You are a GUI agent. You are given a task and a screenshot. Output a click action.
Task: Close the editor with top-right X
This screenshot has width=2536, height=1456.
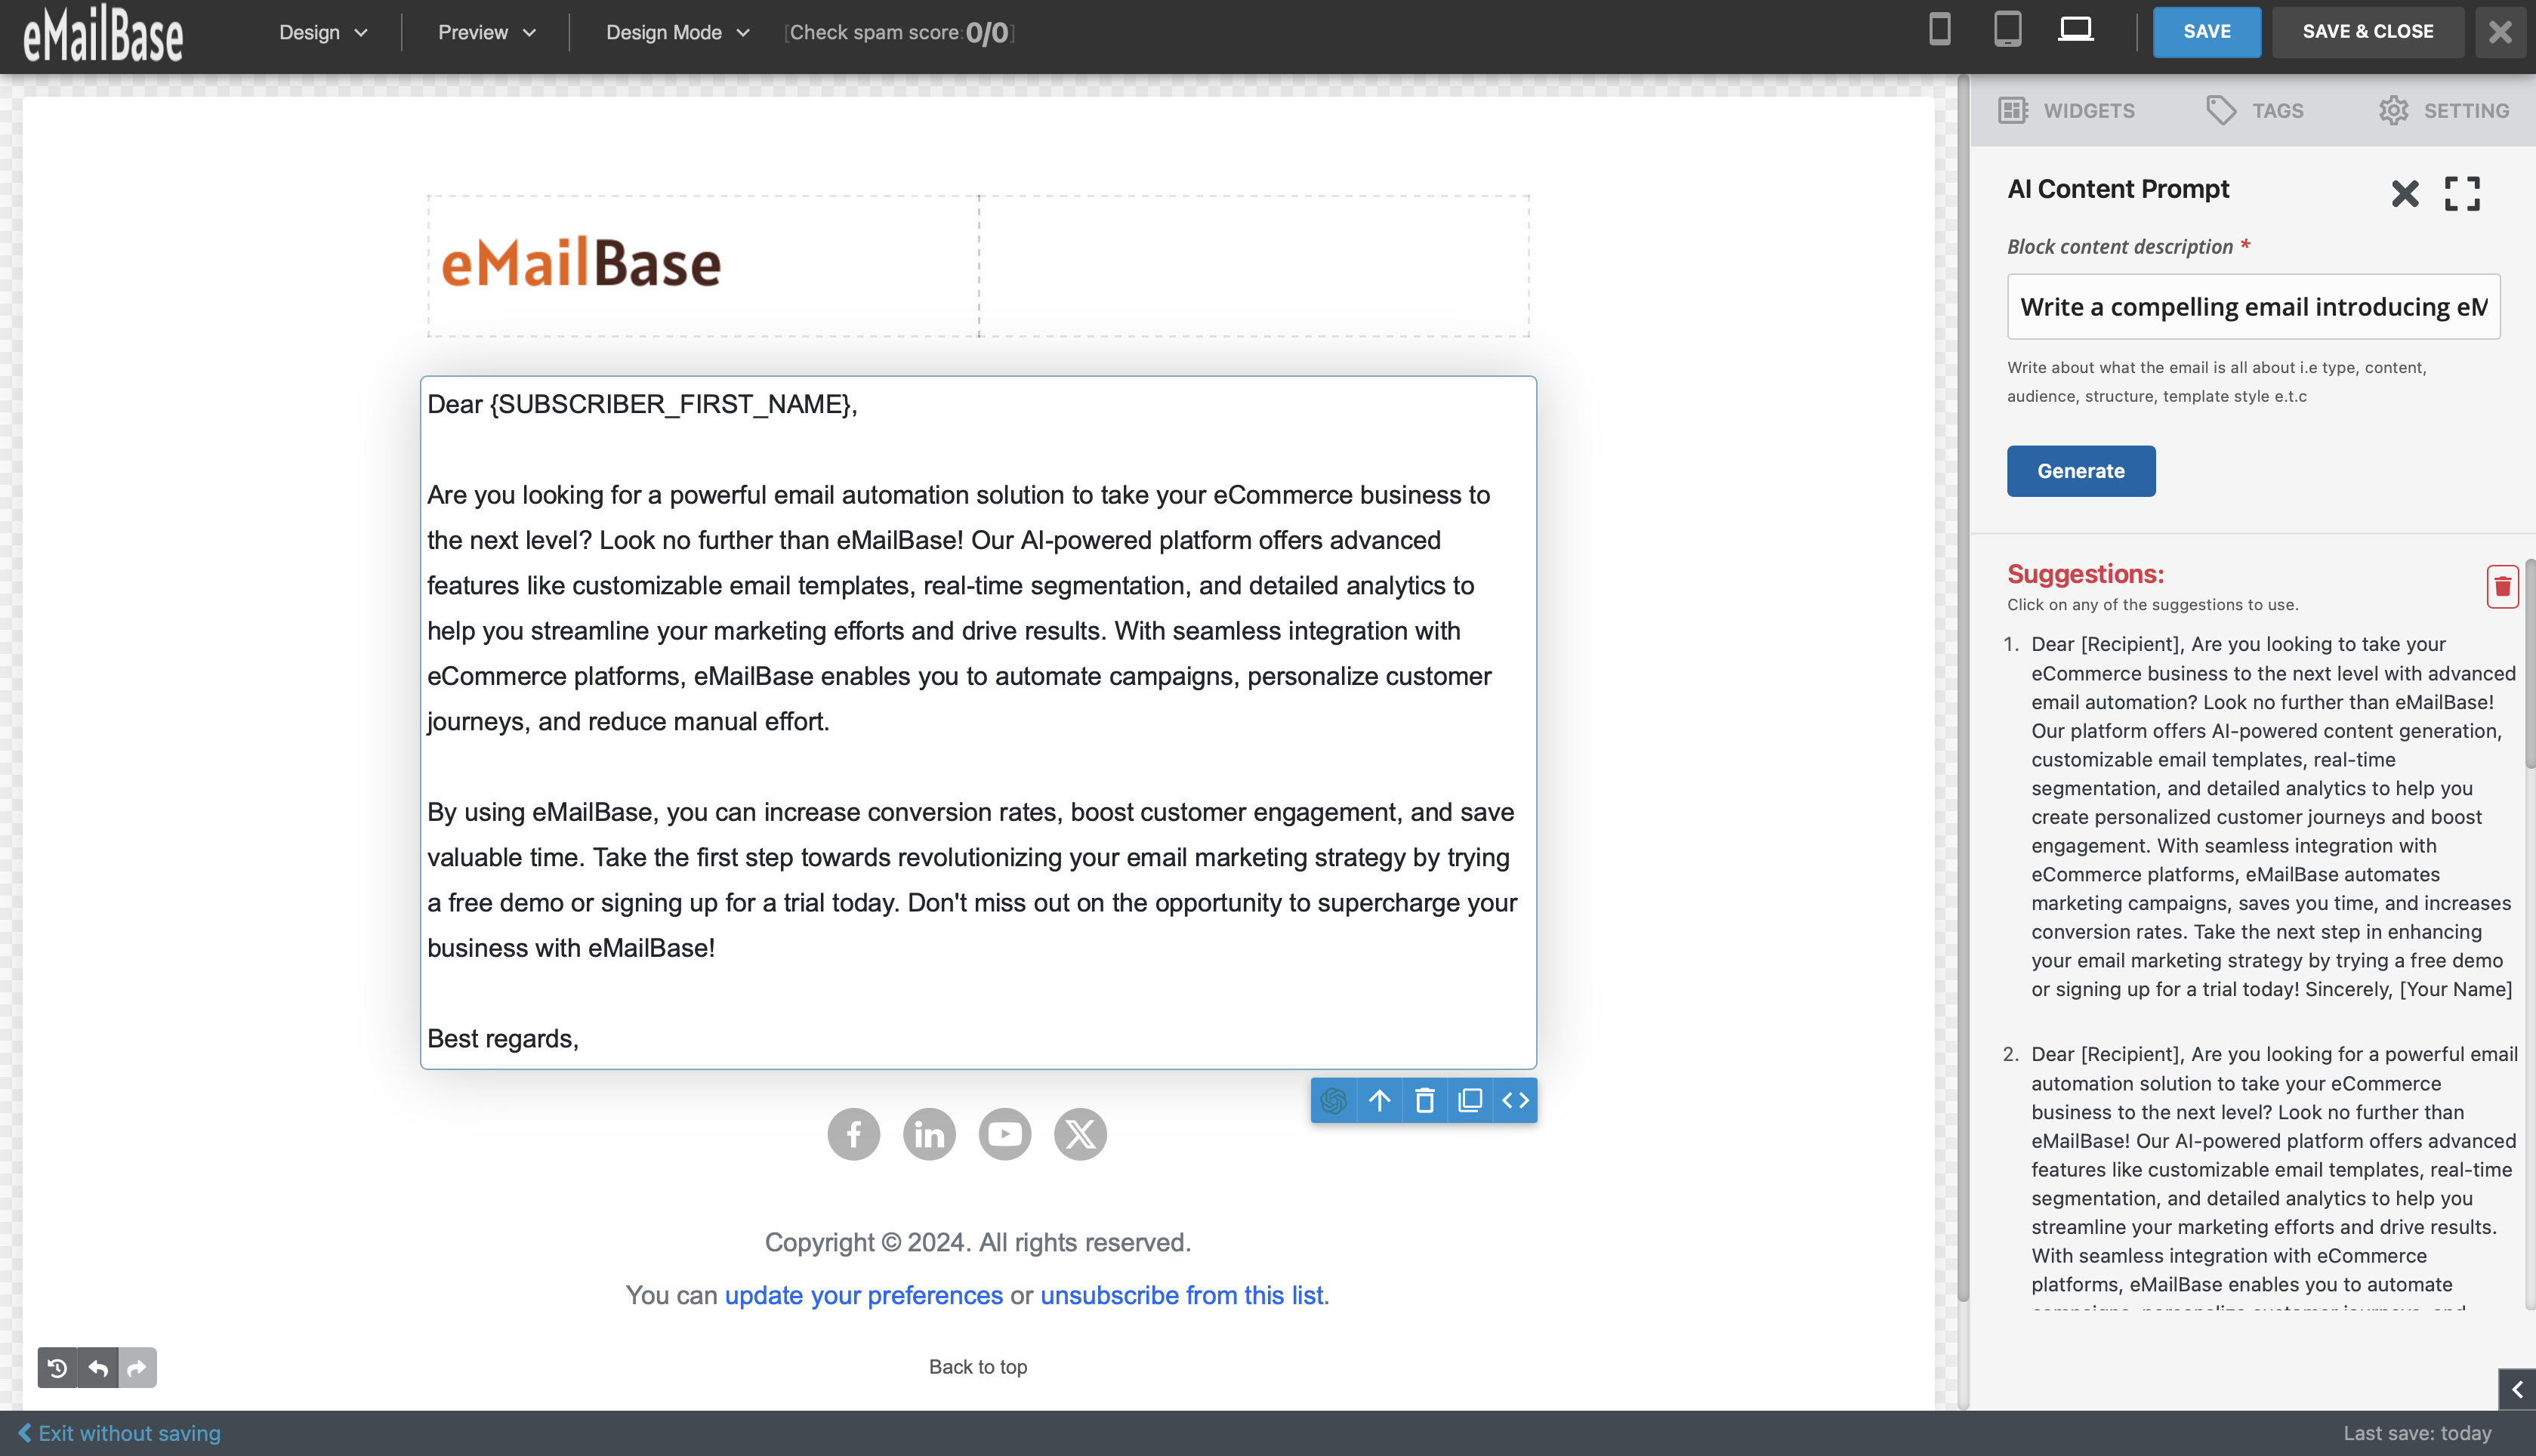click(2500, 32)
